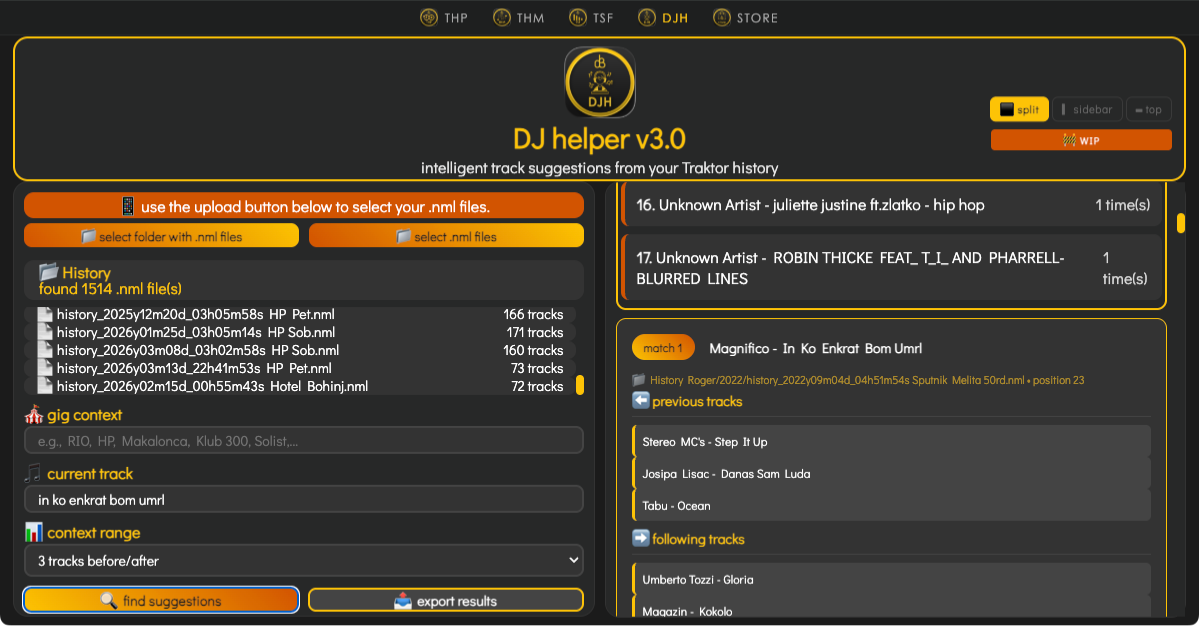Open the THM nav item
The height and width of the screenshot is (626, 1199).
coord(518,18)
